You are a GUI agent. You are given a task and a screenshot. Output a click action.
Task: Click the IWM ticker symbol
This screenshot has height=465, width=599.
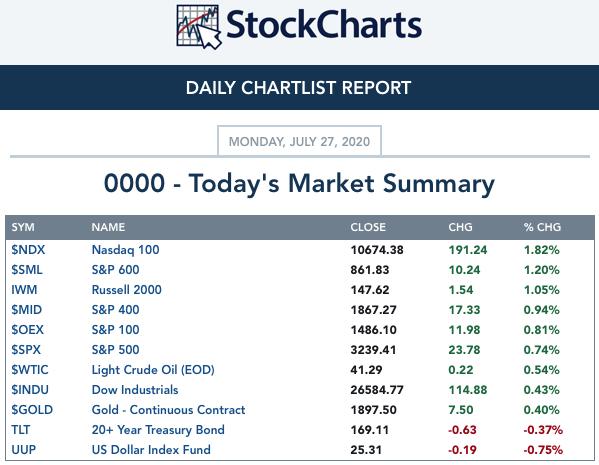coord(24,290)
